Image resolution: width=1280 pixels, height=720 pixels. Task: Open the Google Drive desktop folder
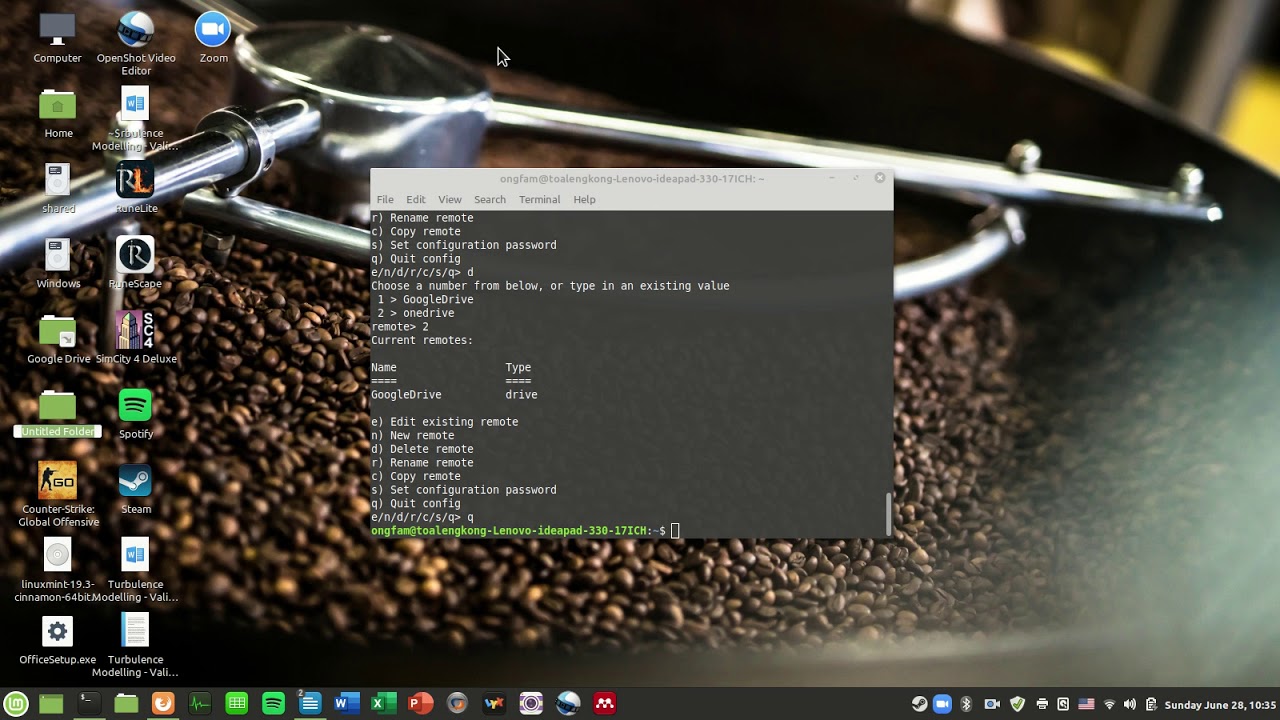point(57,338)
